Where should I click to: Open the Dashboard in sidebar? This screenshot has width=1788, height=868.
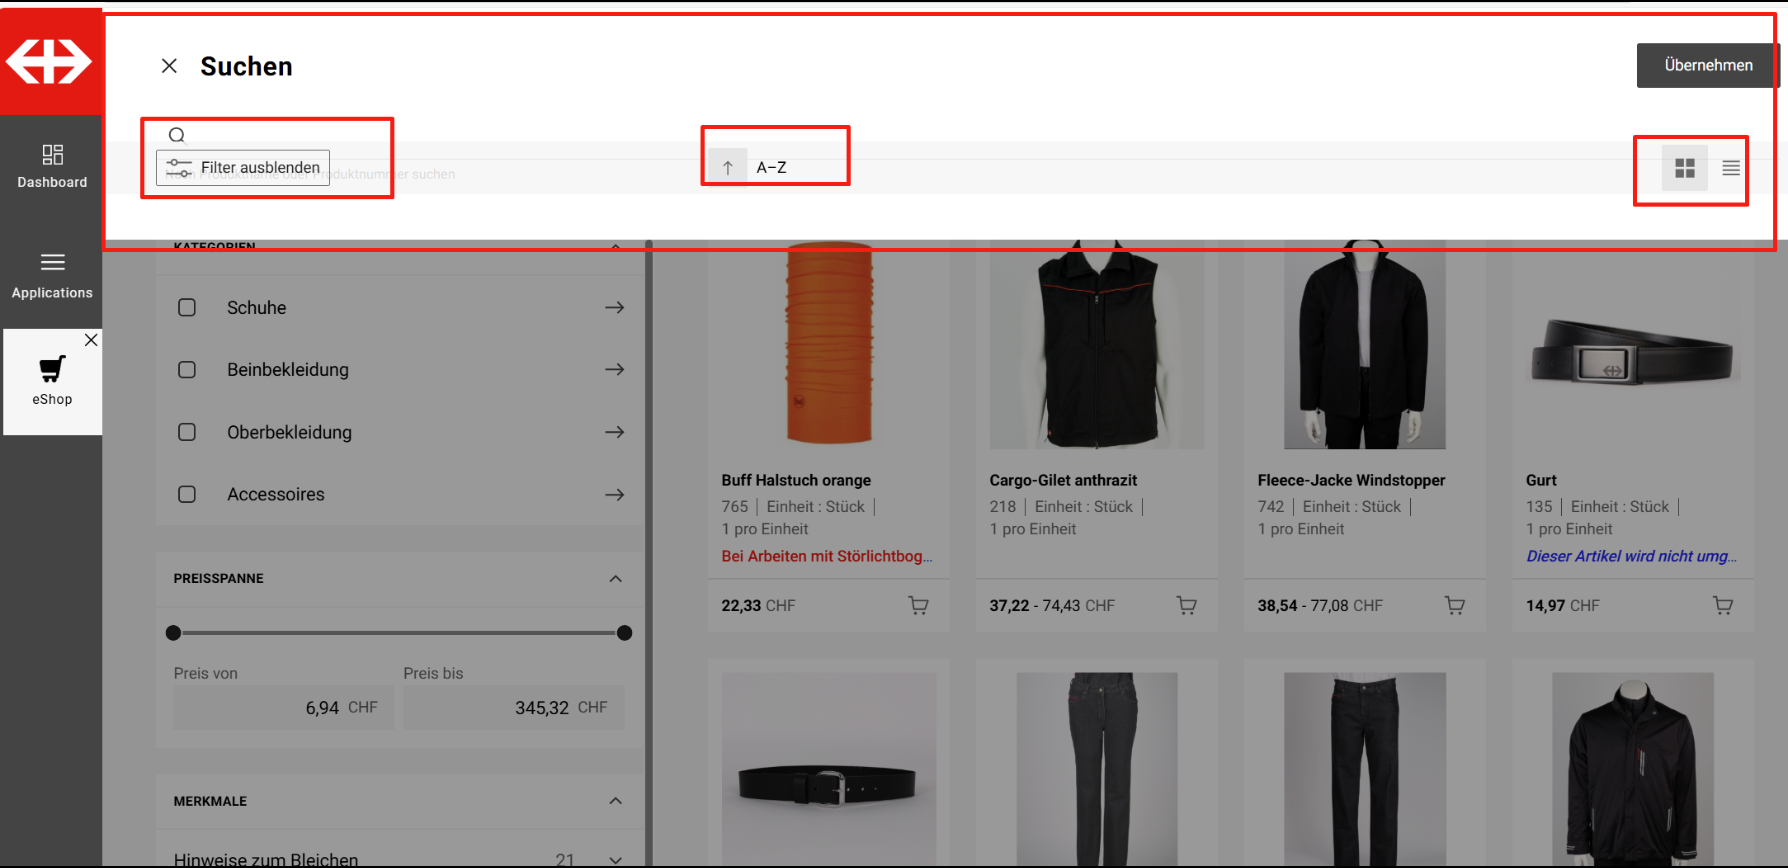click(52, 166)
